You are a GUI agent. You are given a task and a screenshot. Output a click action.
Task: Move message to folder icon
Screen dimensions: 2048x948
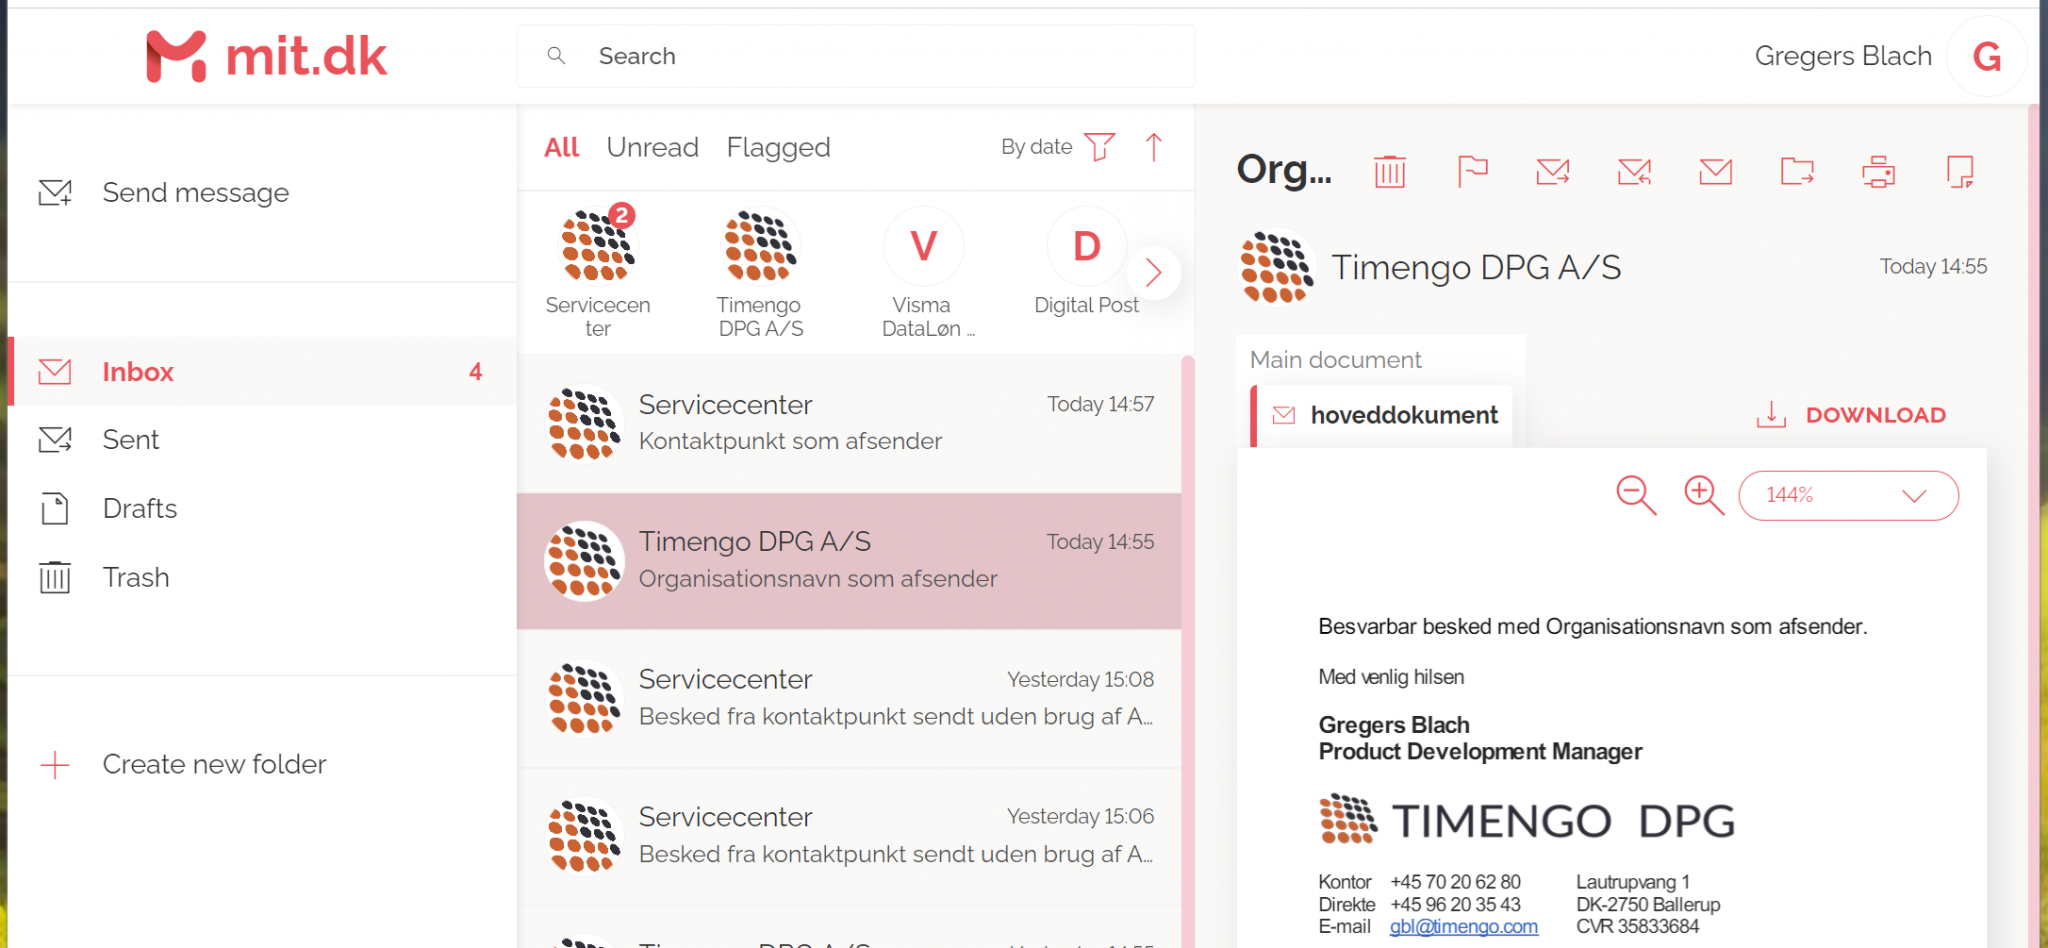point(1797,172)
